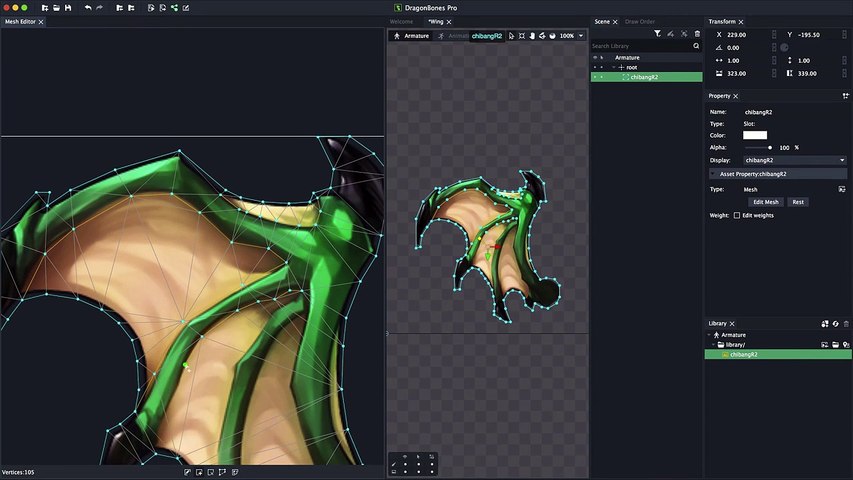The width and height of the screenshot is (853, 480).
Task: Click the trash icon in Library panel header
Action: [x=846, y=323]
